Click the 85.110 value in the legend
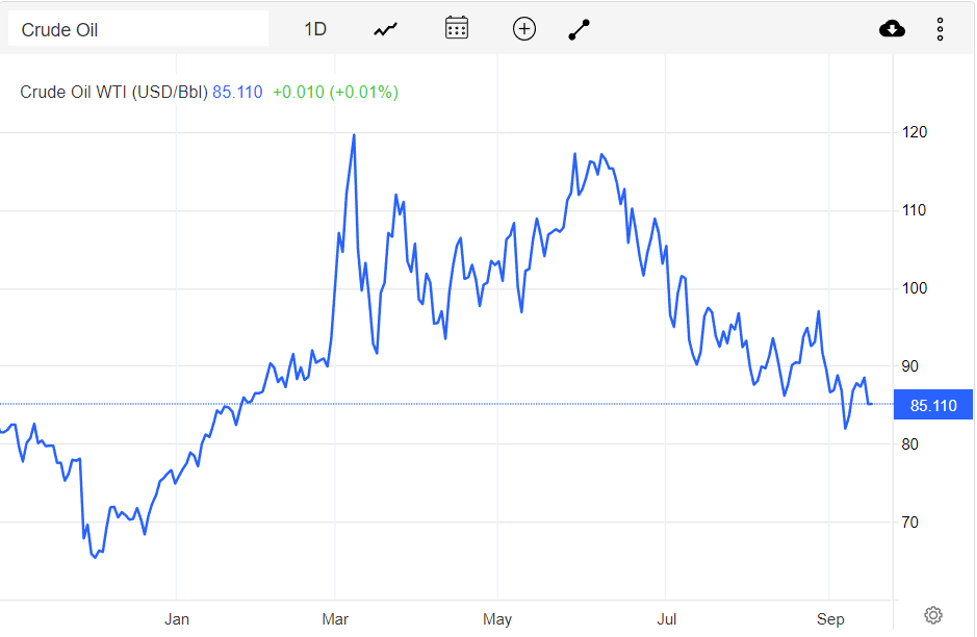The height and width of the screenshot is (637, 977). [237, 92]
